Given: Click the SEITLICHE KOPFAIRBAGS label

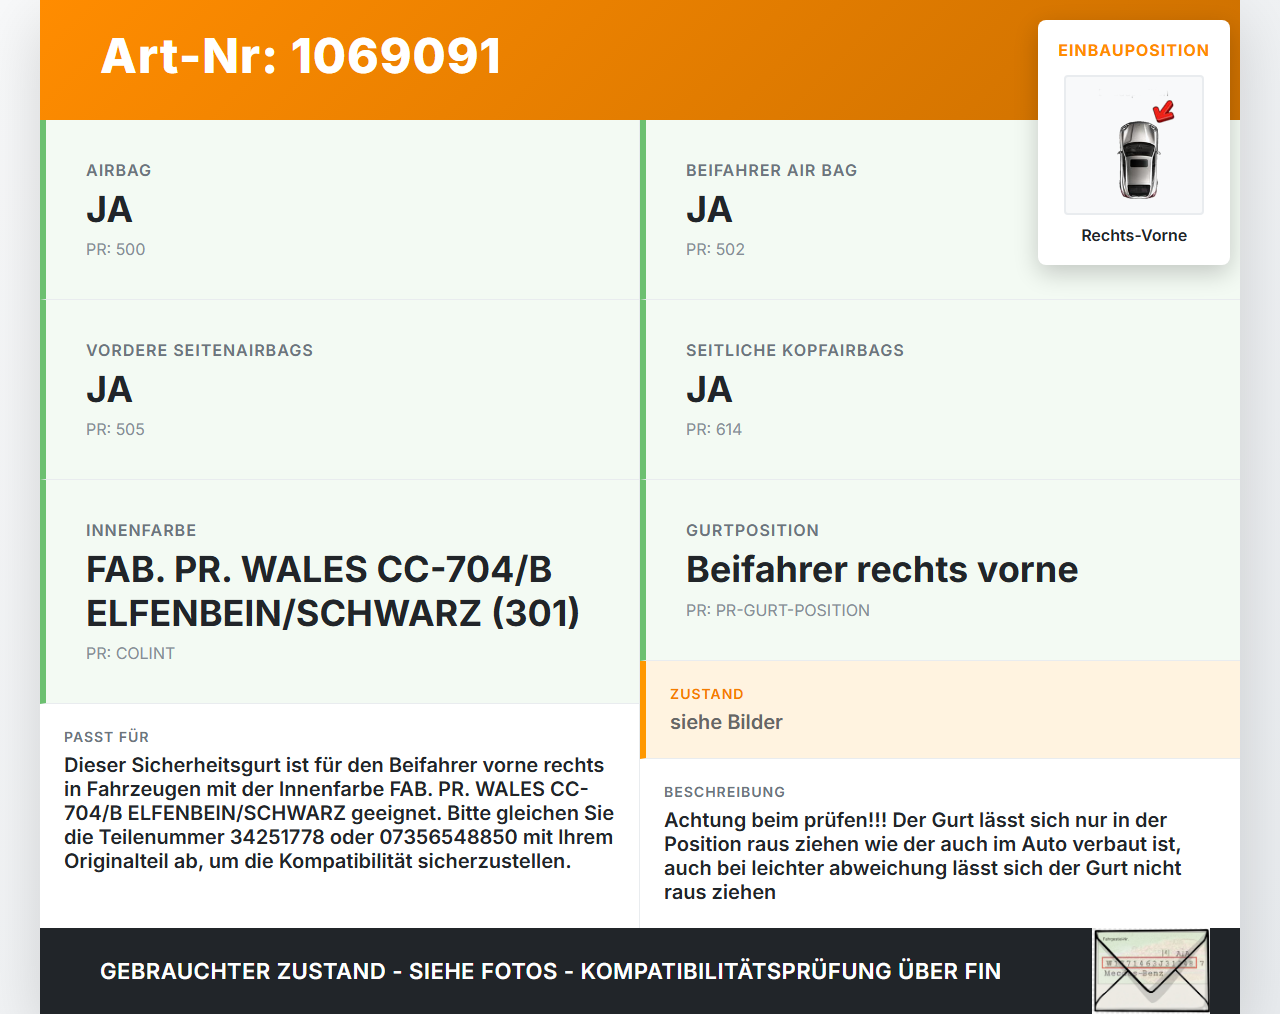Looking at the screenshot, I should pyautogui.click(x=795, y=350).
